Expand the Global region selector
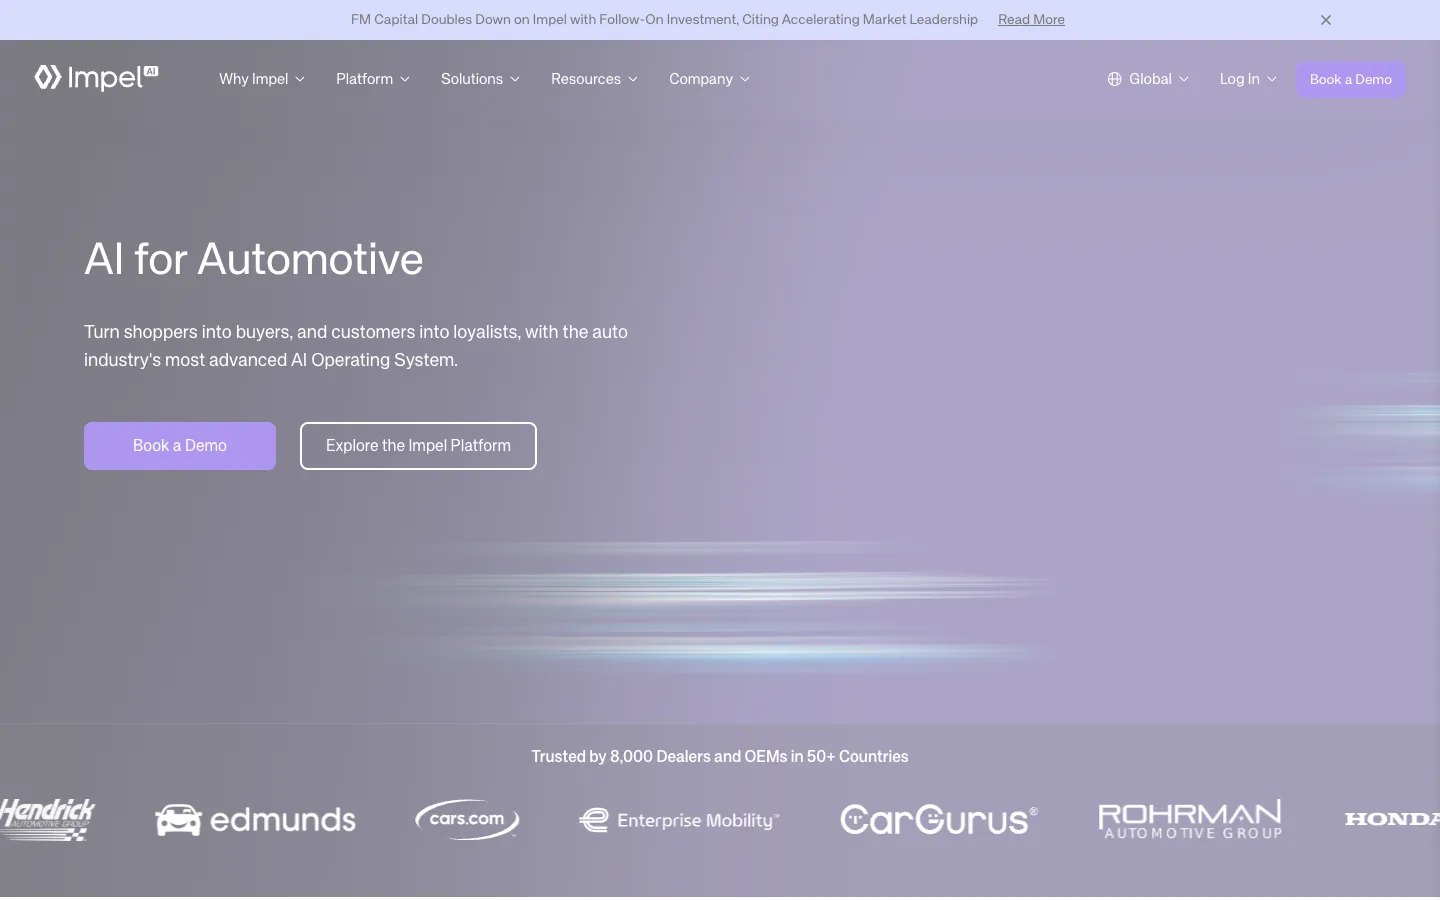Viewport: 1440px width, 900px height. pyautogui.click(x=1148, y=79)
